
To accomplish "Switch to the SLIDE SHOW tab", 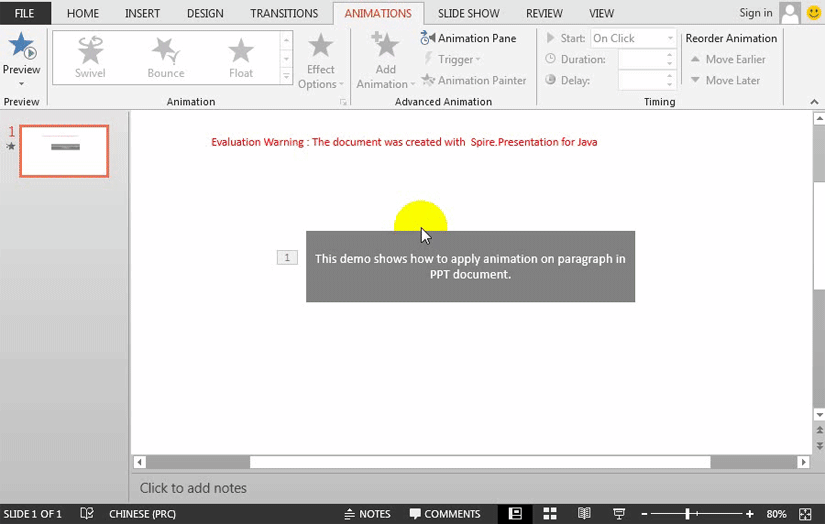I will pyautogui.click(x=469, y=13).
